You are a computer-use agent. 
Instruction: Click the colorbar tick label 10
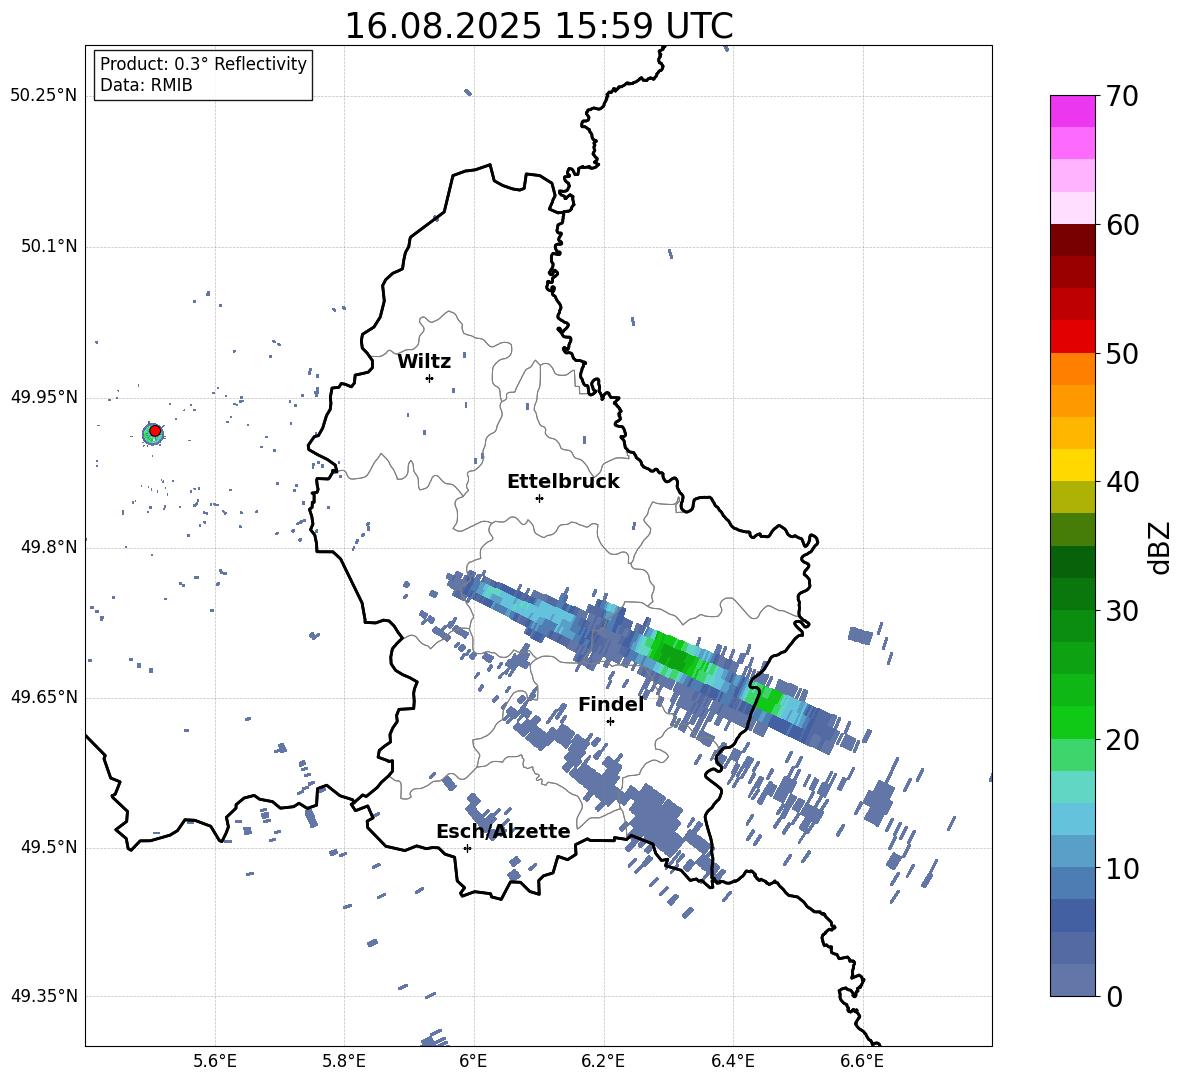pos(1122,868)
